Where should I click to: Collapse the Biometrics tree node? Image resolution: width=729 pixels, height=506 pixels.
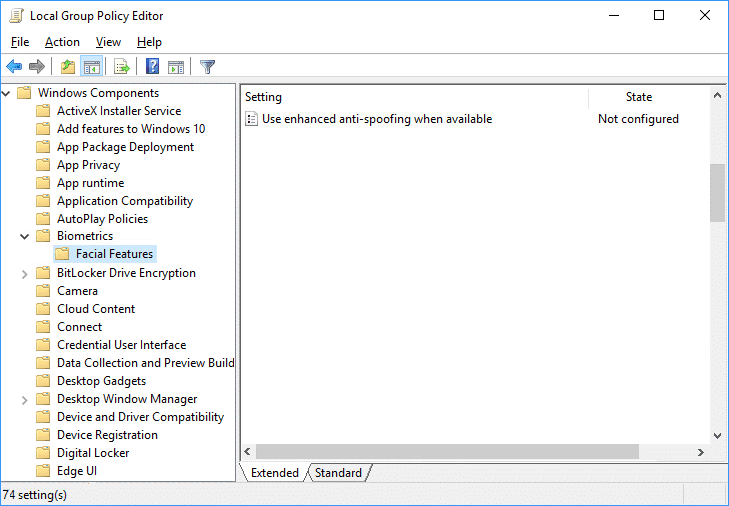(x=24, y=237)
